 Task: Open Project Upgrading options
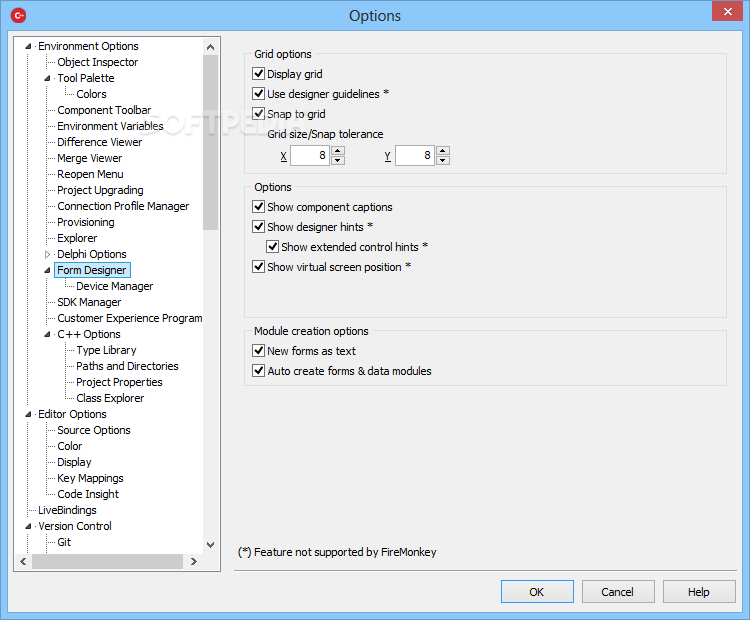[x=100, y=190]
